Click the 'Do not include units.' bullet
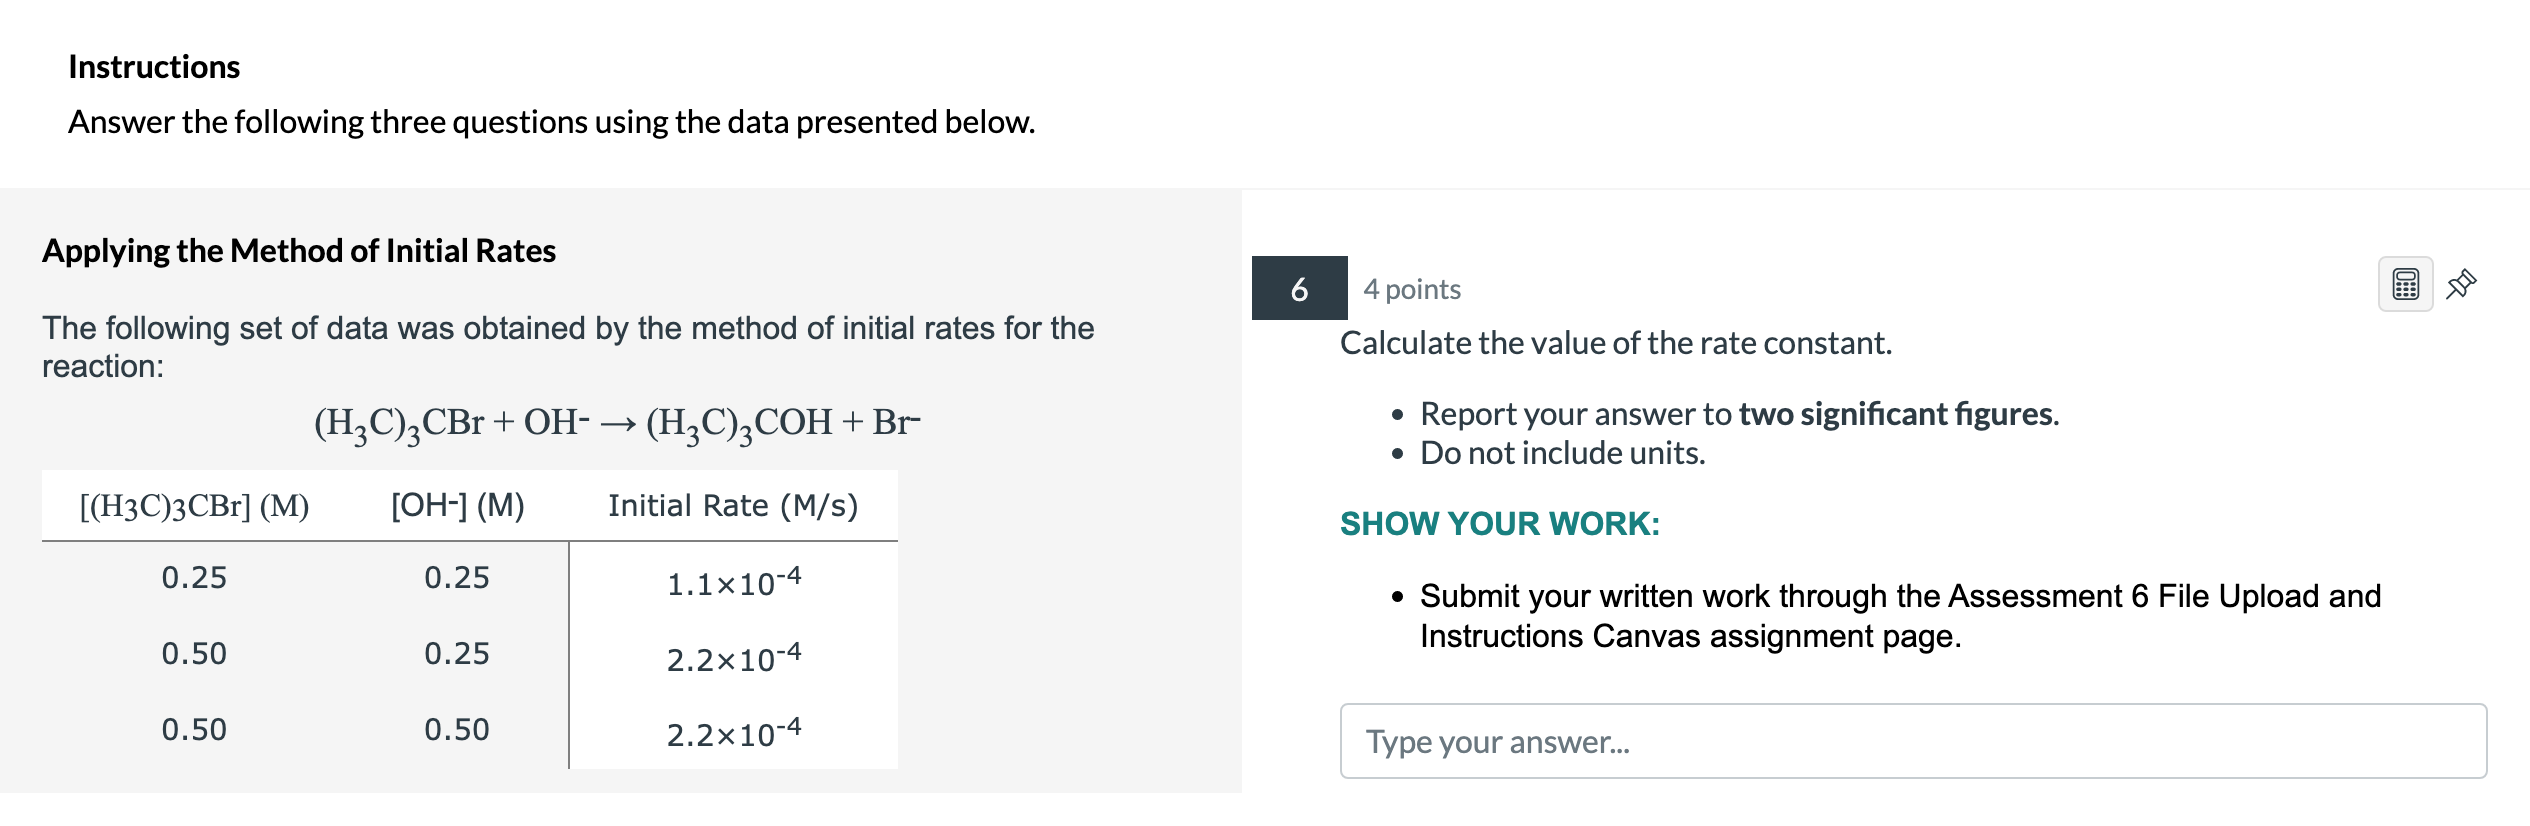This screenshot has width=2530, height=826. (x=1562, y=454)
